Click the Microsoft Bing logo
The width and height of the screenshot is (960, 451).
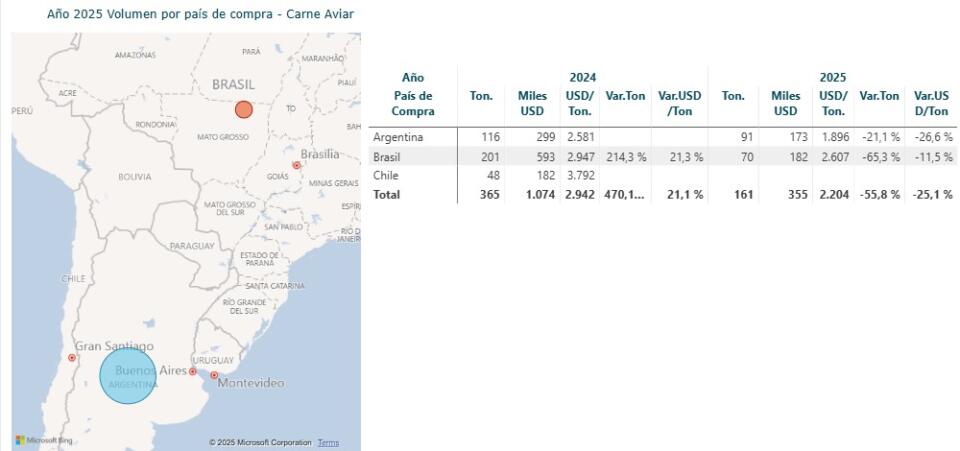[x=36, y=441]
